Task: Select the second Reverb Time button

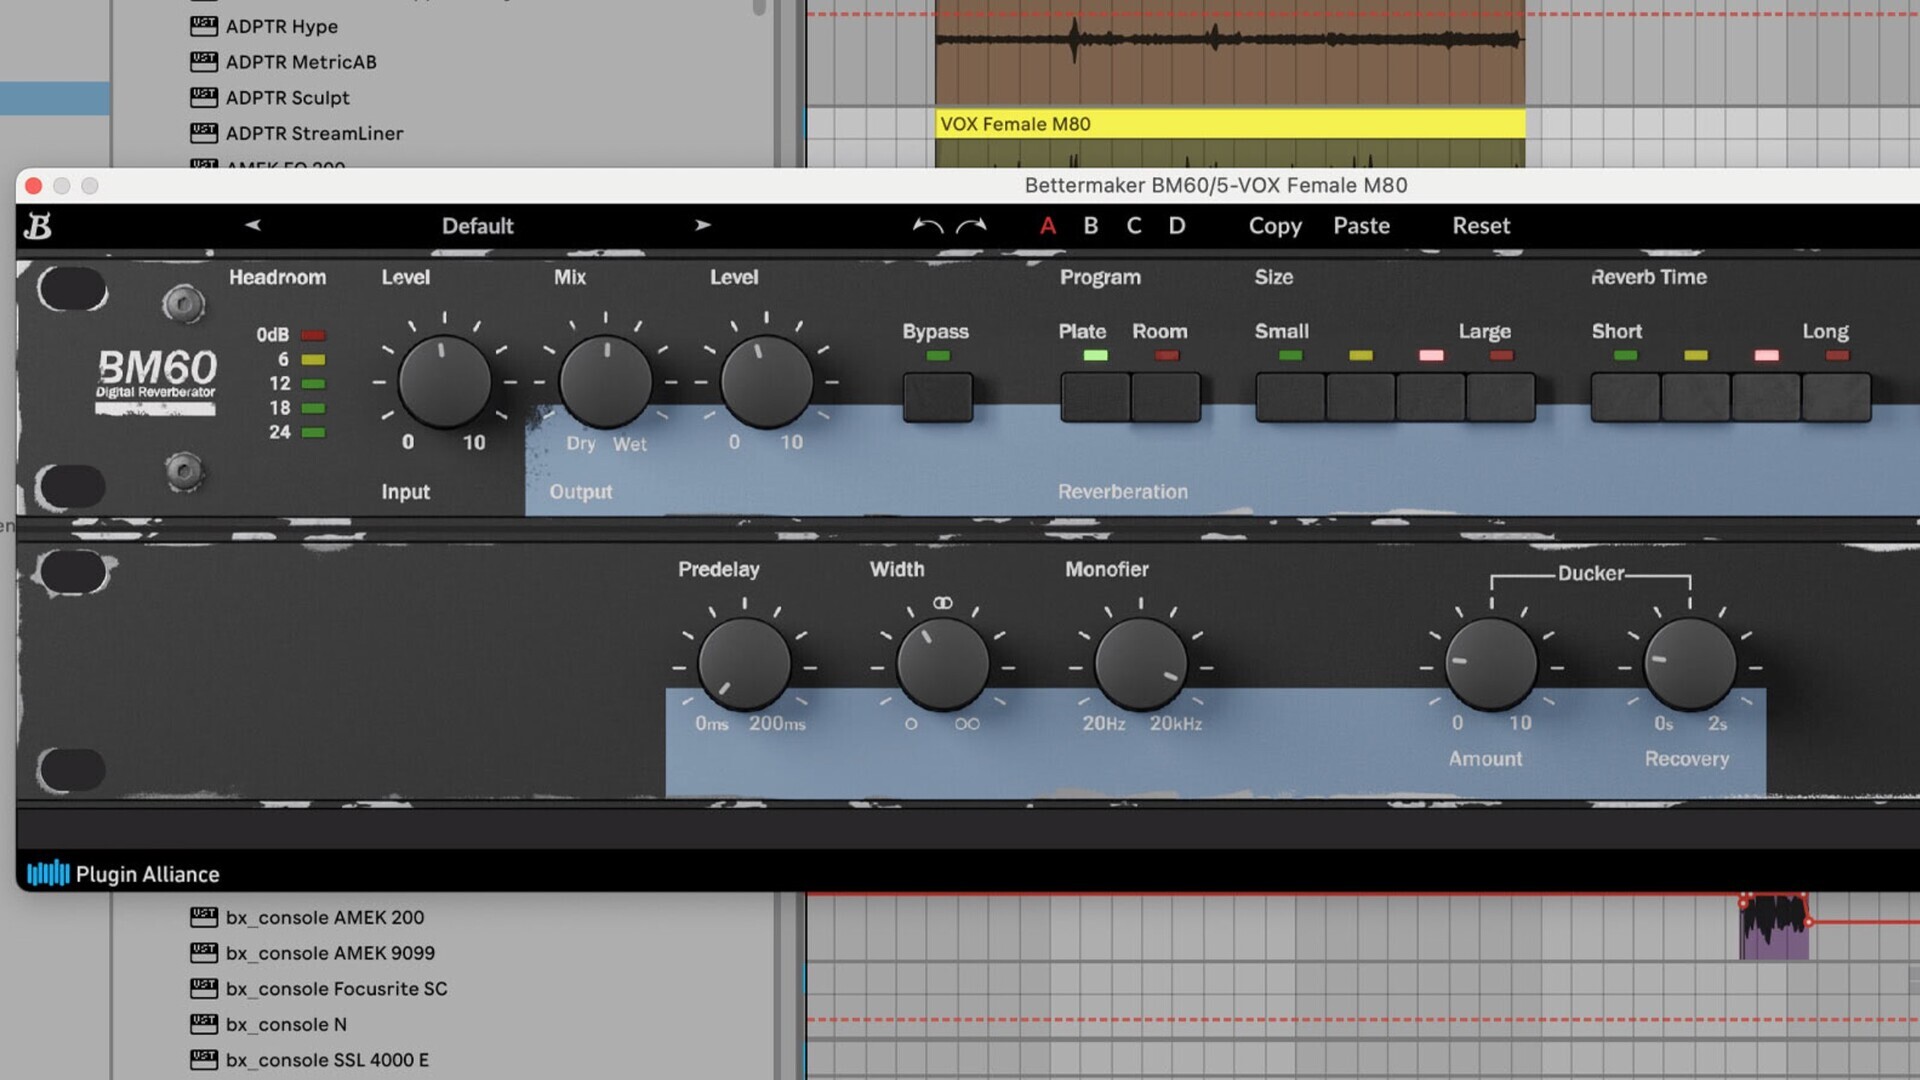Action: [x=1696, y=397]
